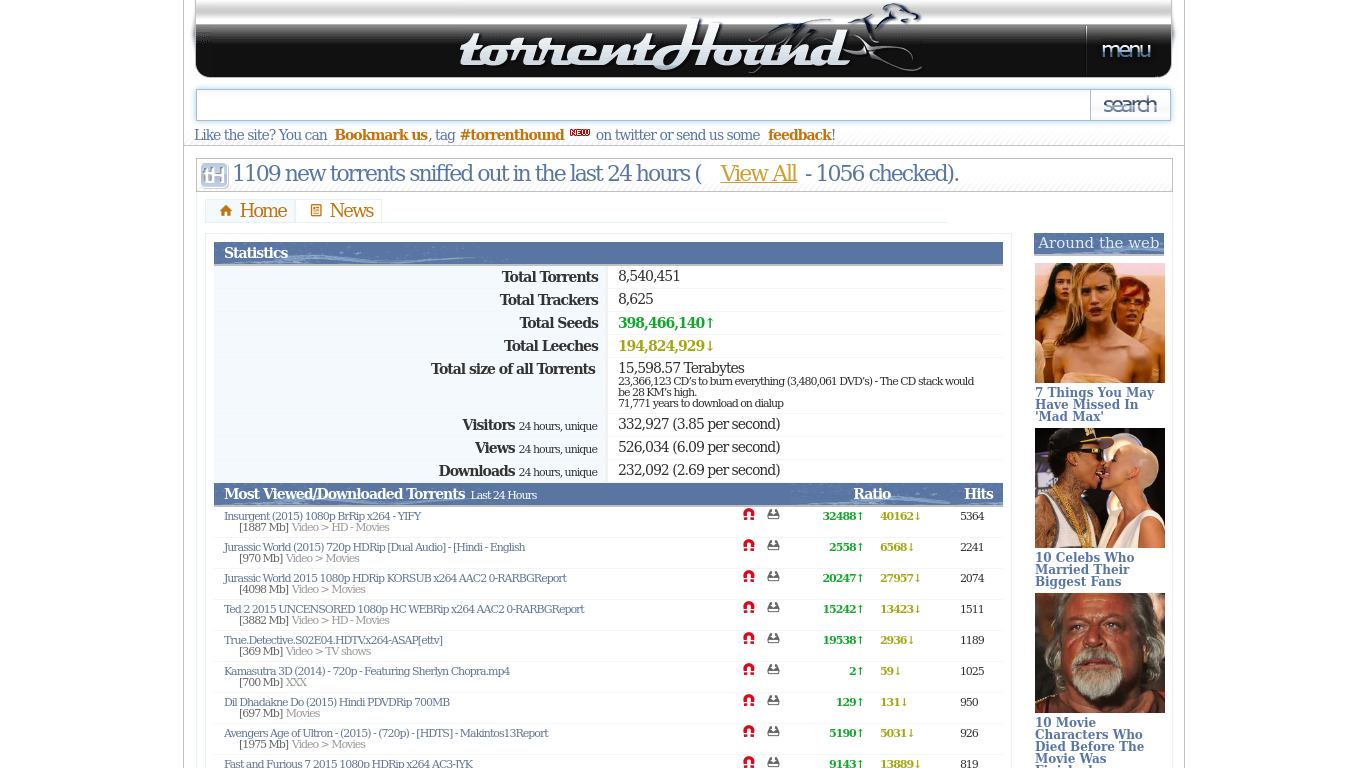
Task: Open the celebs kissing thumbnail image
Action: coord(1099,488)
